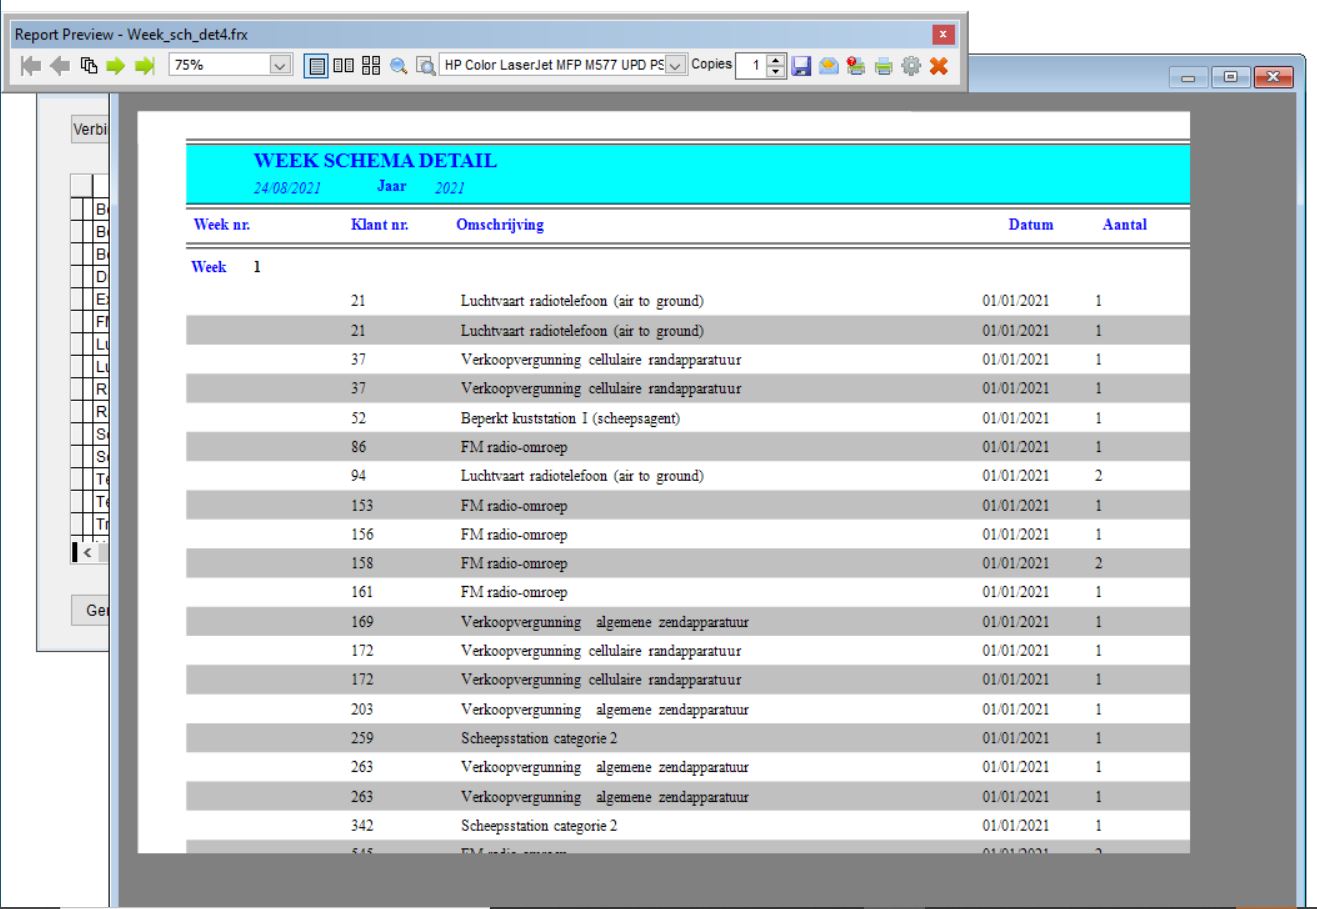The image size is (1317, 909).
Task: Decrease the number of copies
Action: point(776,71)
